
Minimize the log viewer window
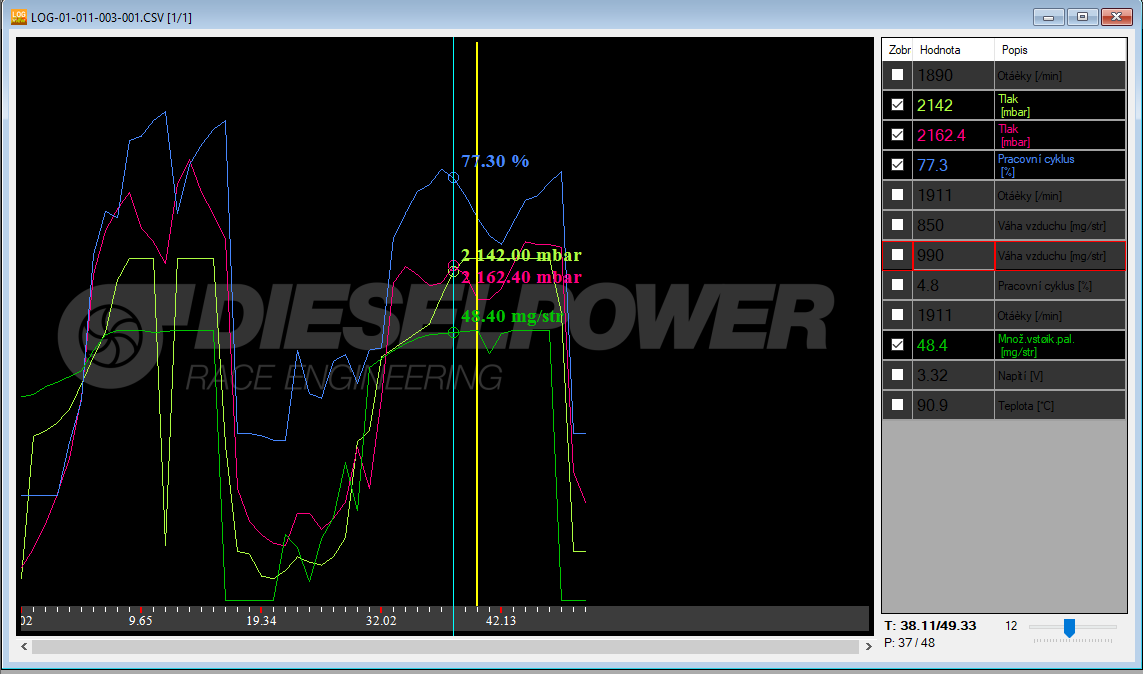(1048, 16)
